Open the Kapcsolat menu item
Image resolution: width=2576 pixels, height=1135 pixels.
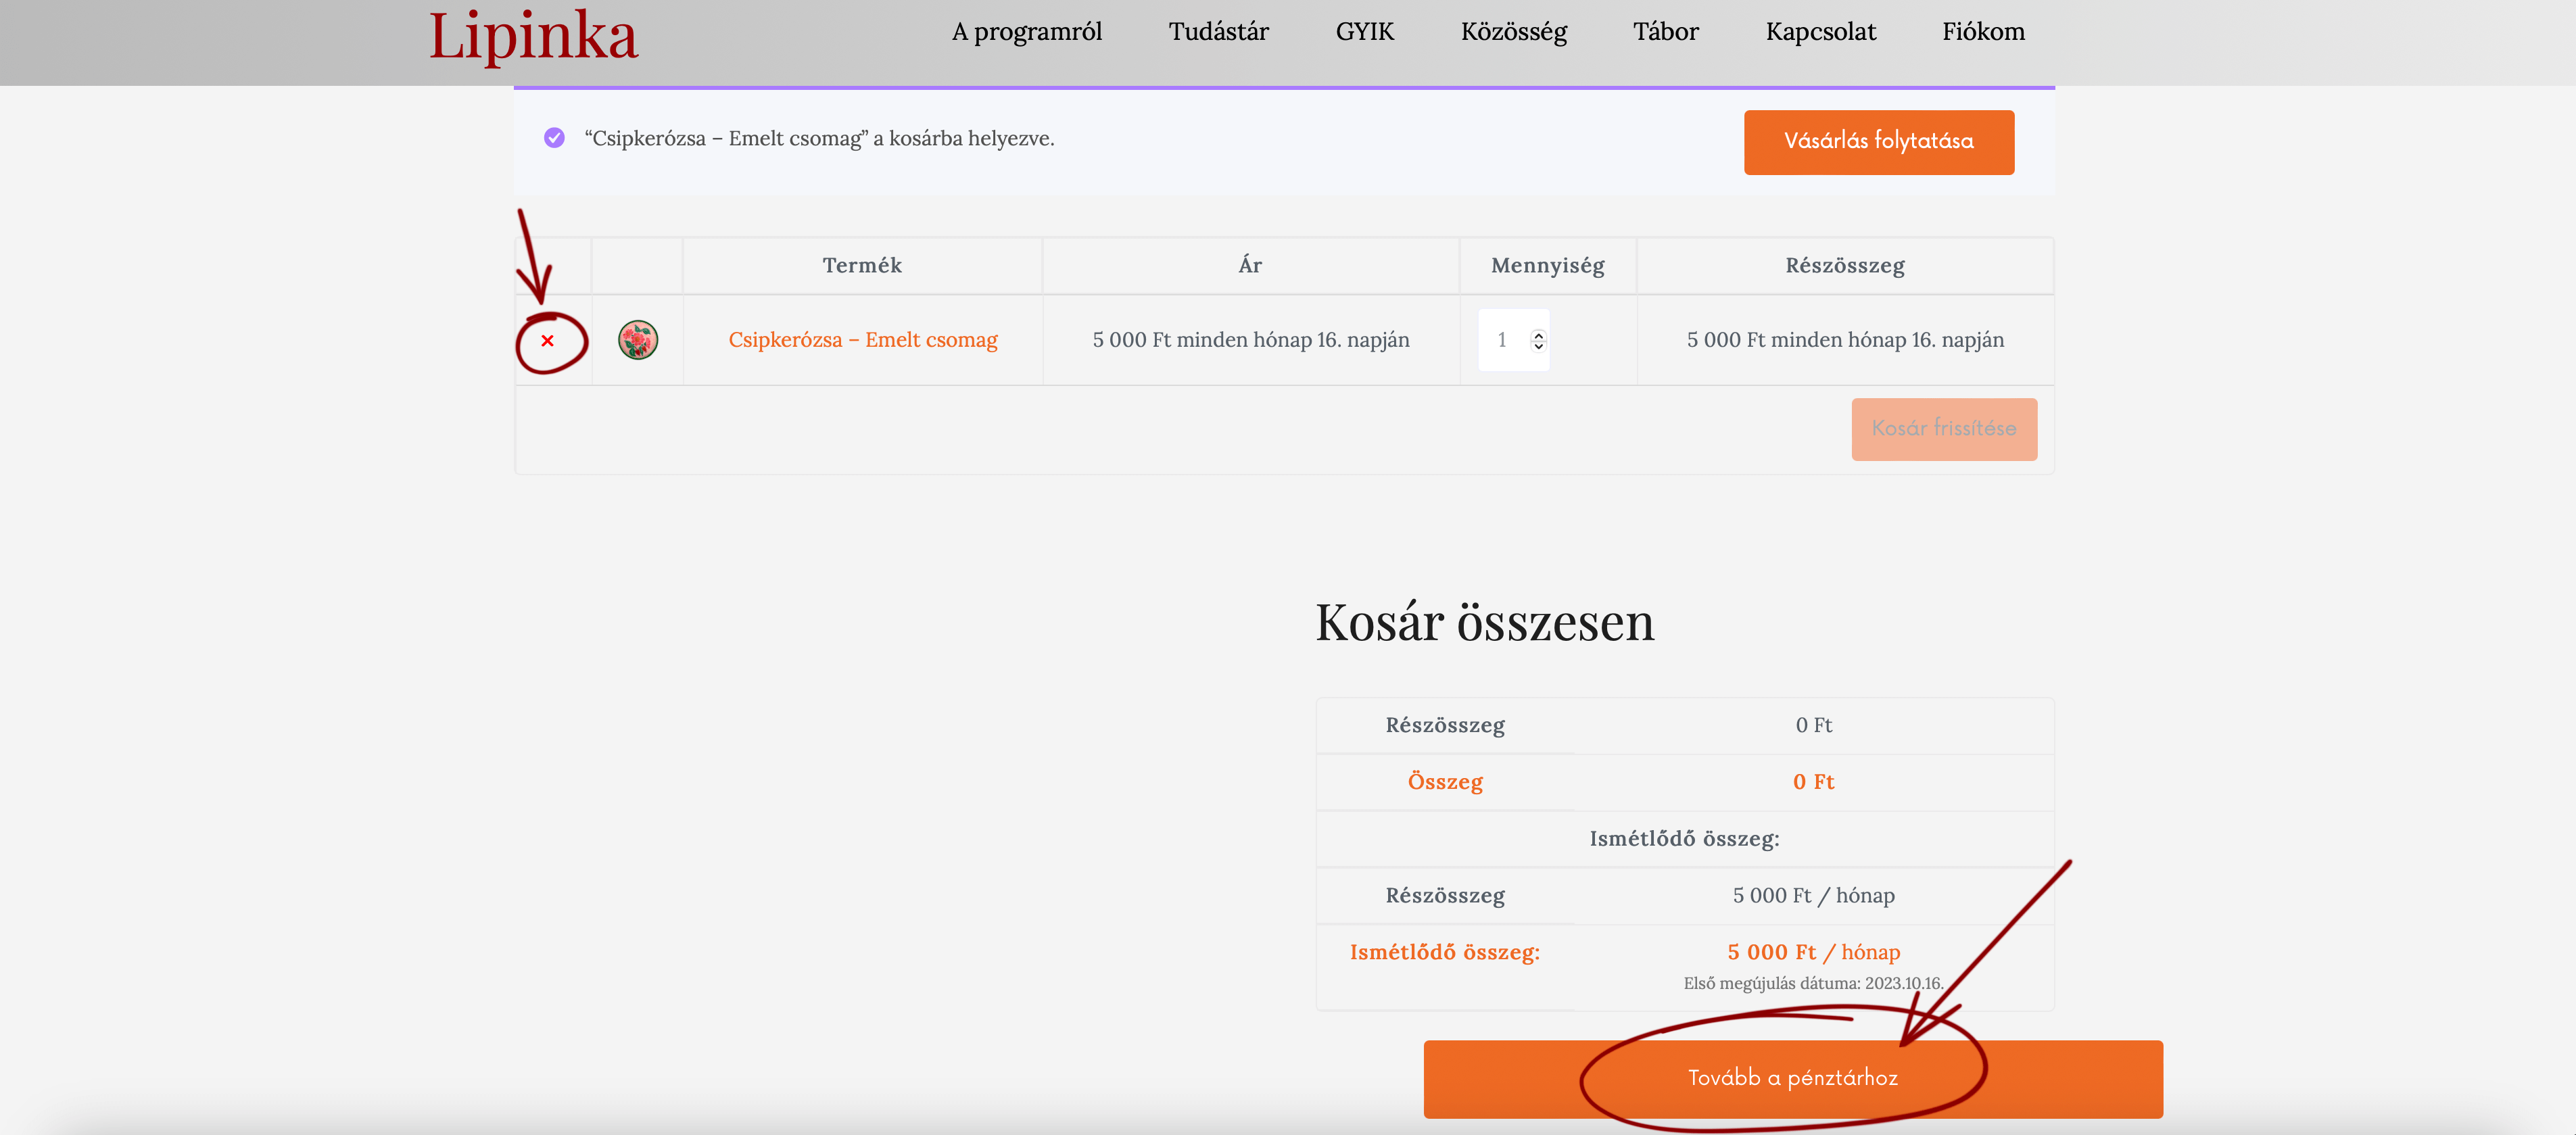(x=1820, y=32)
